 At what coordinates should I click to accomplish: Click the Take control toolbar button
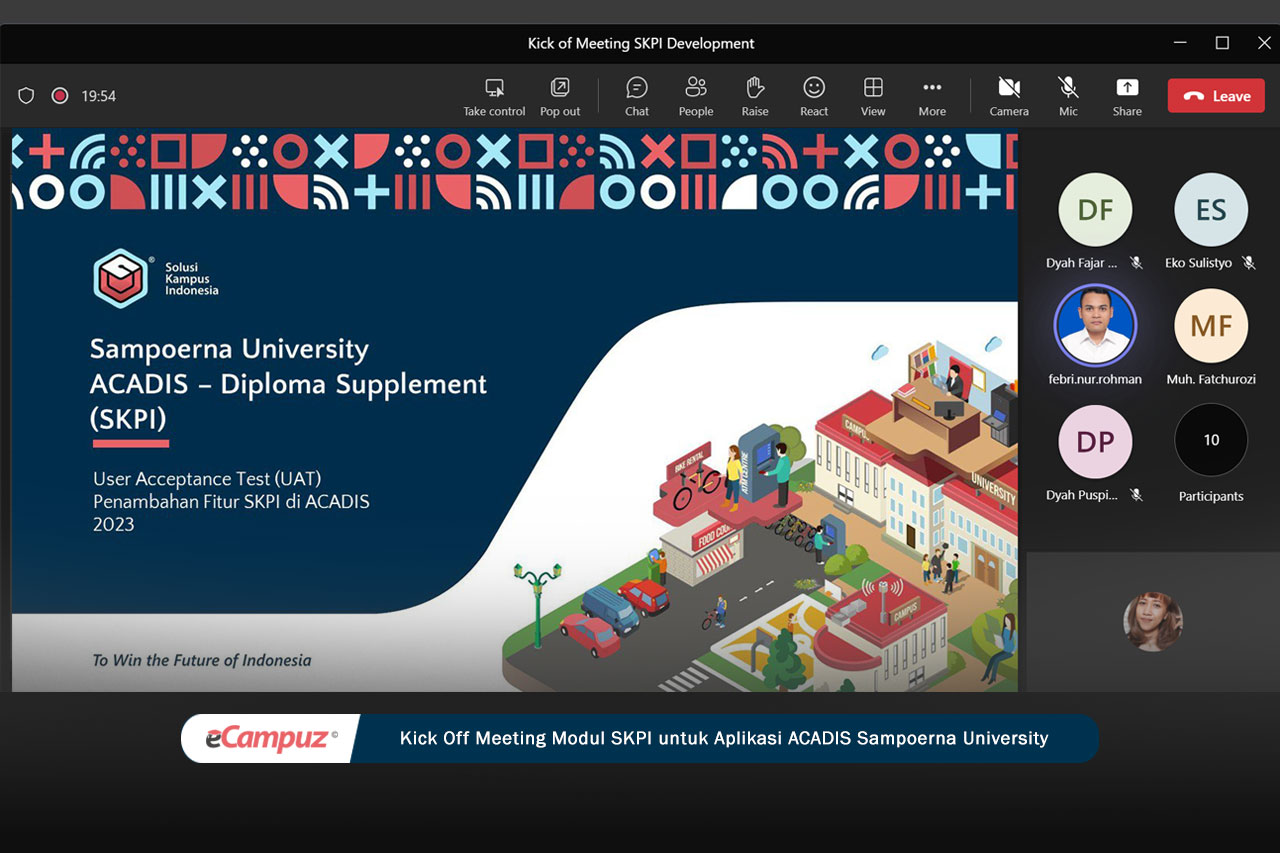pyautogui.click(x=494, y=97)
